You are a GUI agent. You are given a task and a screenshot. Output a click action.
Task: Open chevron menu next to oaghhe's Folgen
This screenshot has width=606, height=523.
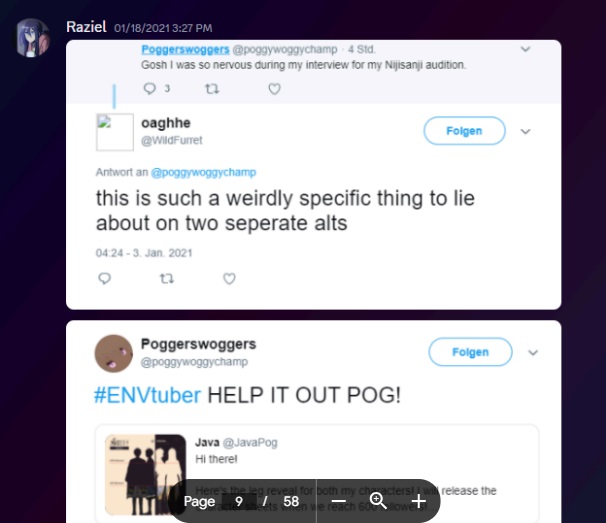(525, 131)
